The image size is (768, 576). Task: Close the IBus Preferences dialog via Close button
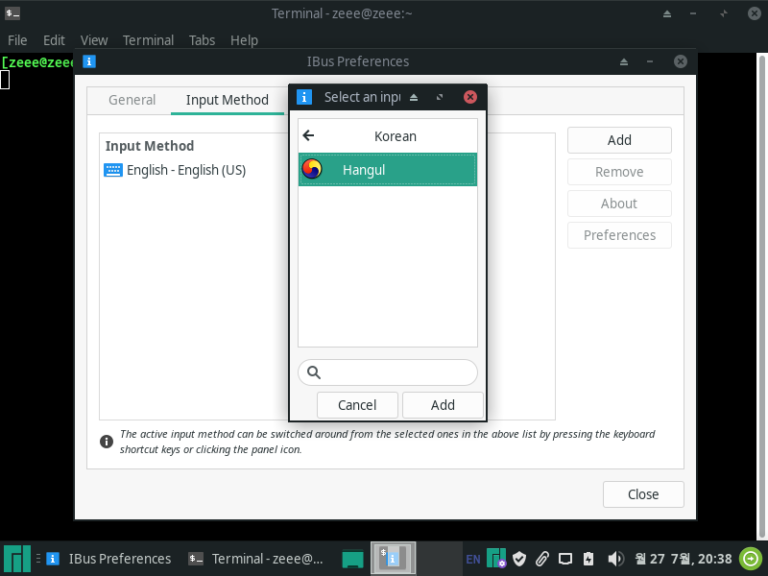point(643,494)
